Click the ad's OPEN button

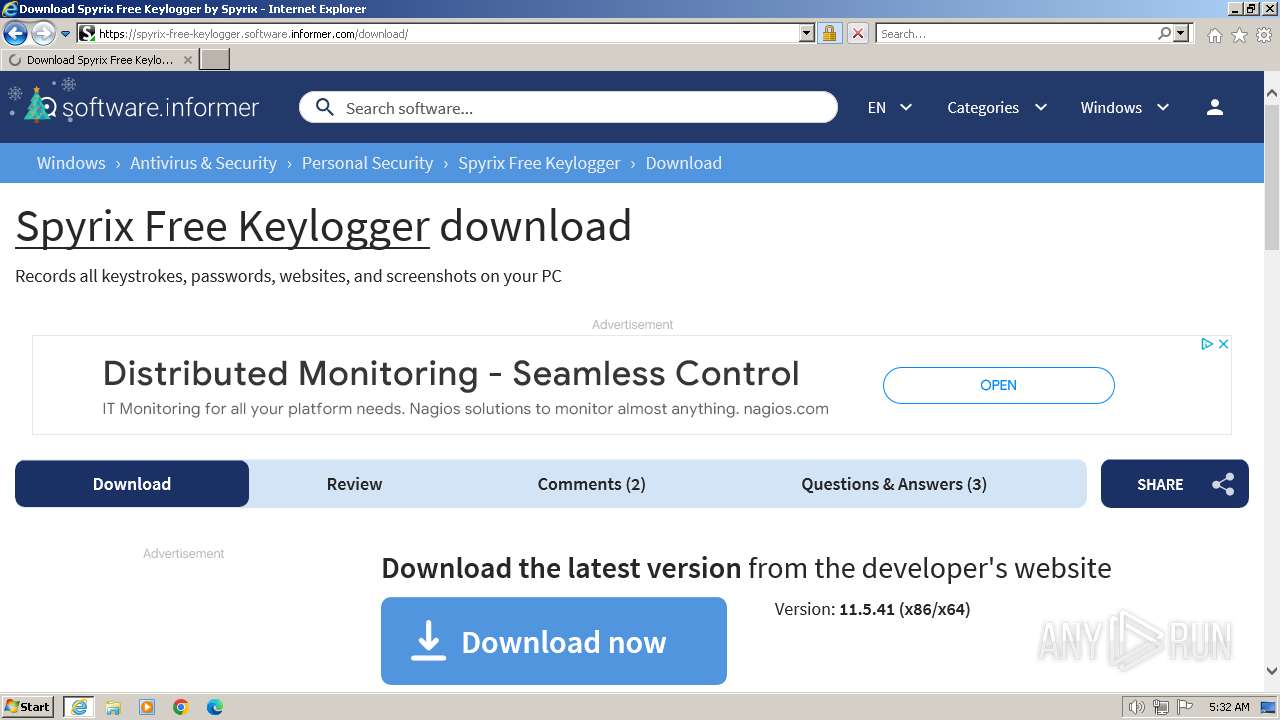998,385
